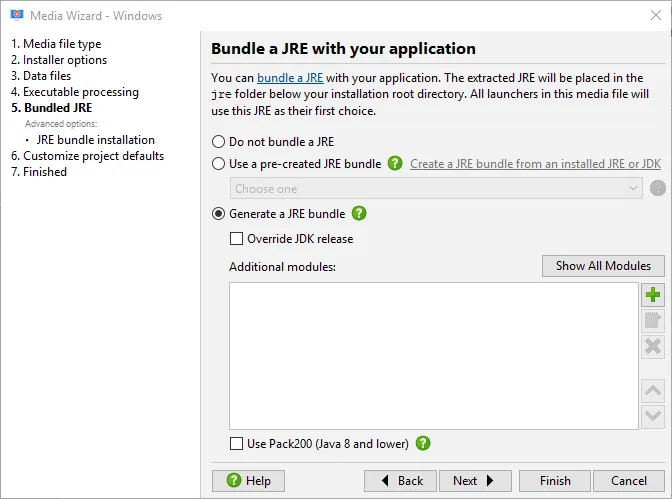Screen dimensions: 672x499
Task: Open help icon next to Use Pack200
Action: [x=423, y=443]
